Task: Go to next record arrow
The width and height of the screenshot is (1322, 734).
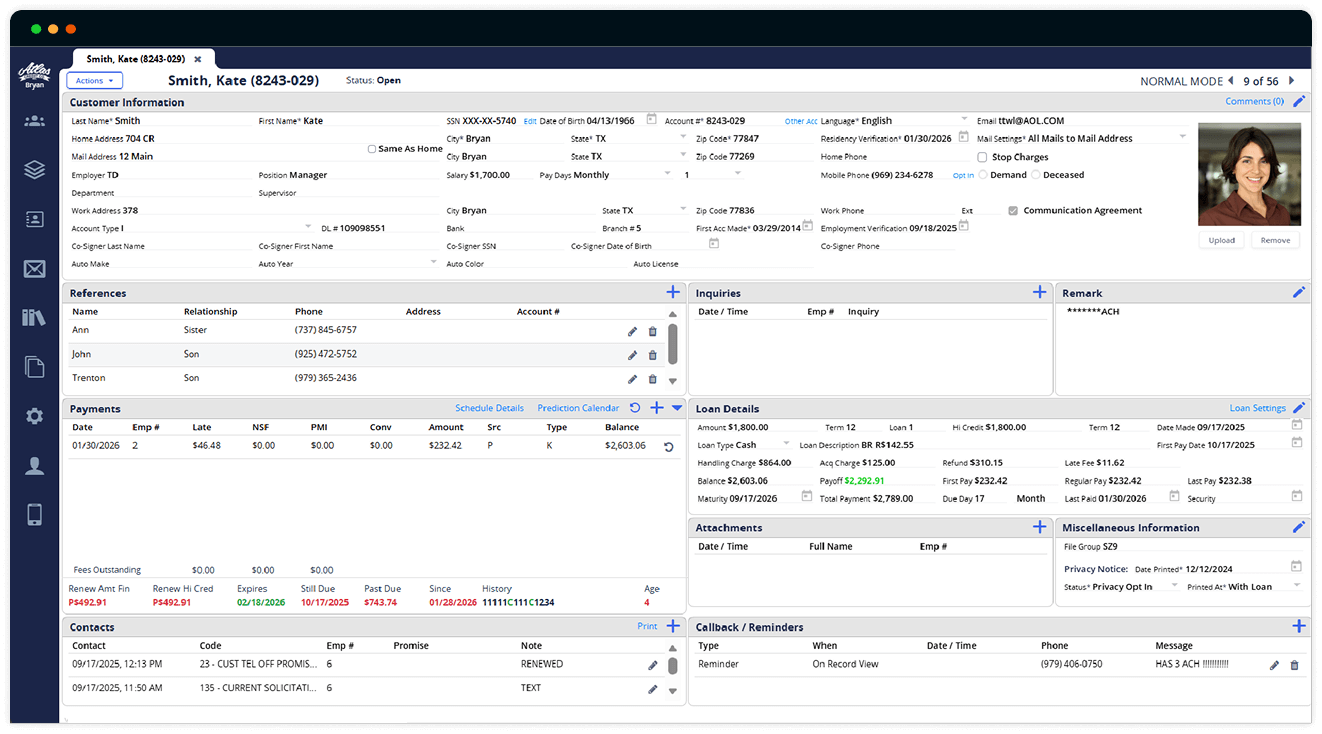Action: [x=1291, y=81]
